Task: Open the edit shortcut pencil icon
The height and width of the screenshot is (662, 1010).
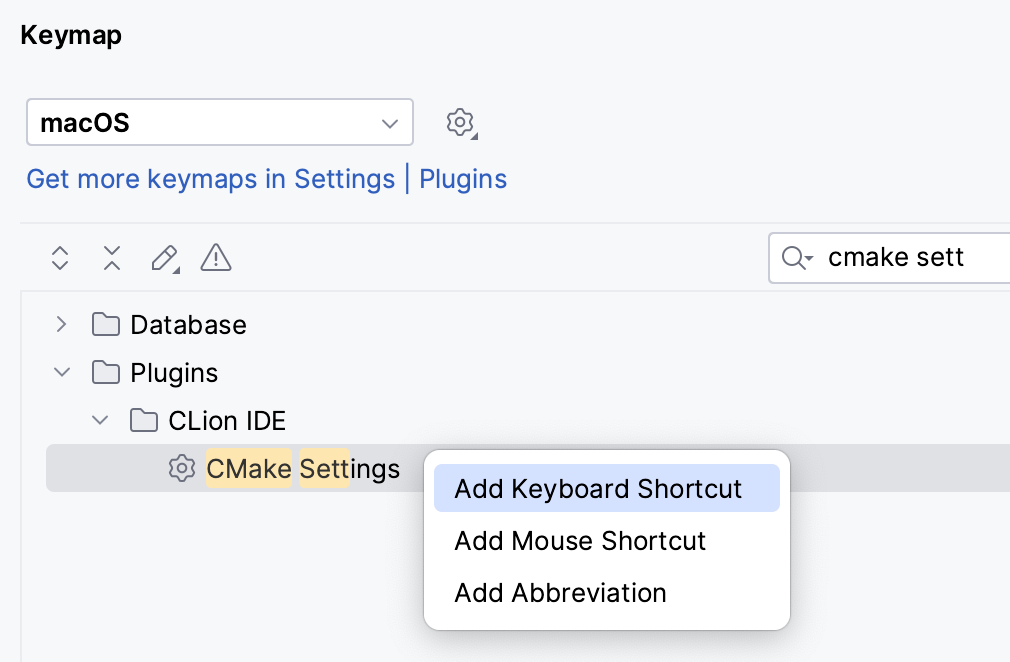Action: 163,258
